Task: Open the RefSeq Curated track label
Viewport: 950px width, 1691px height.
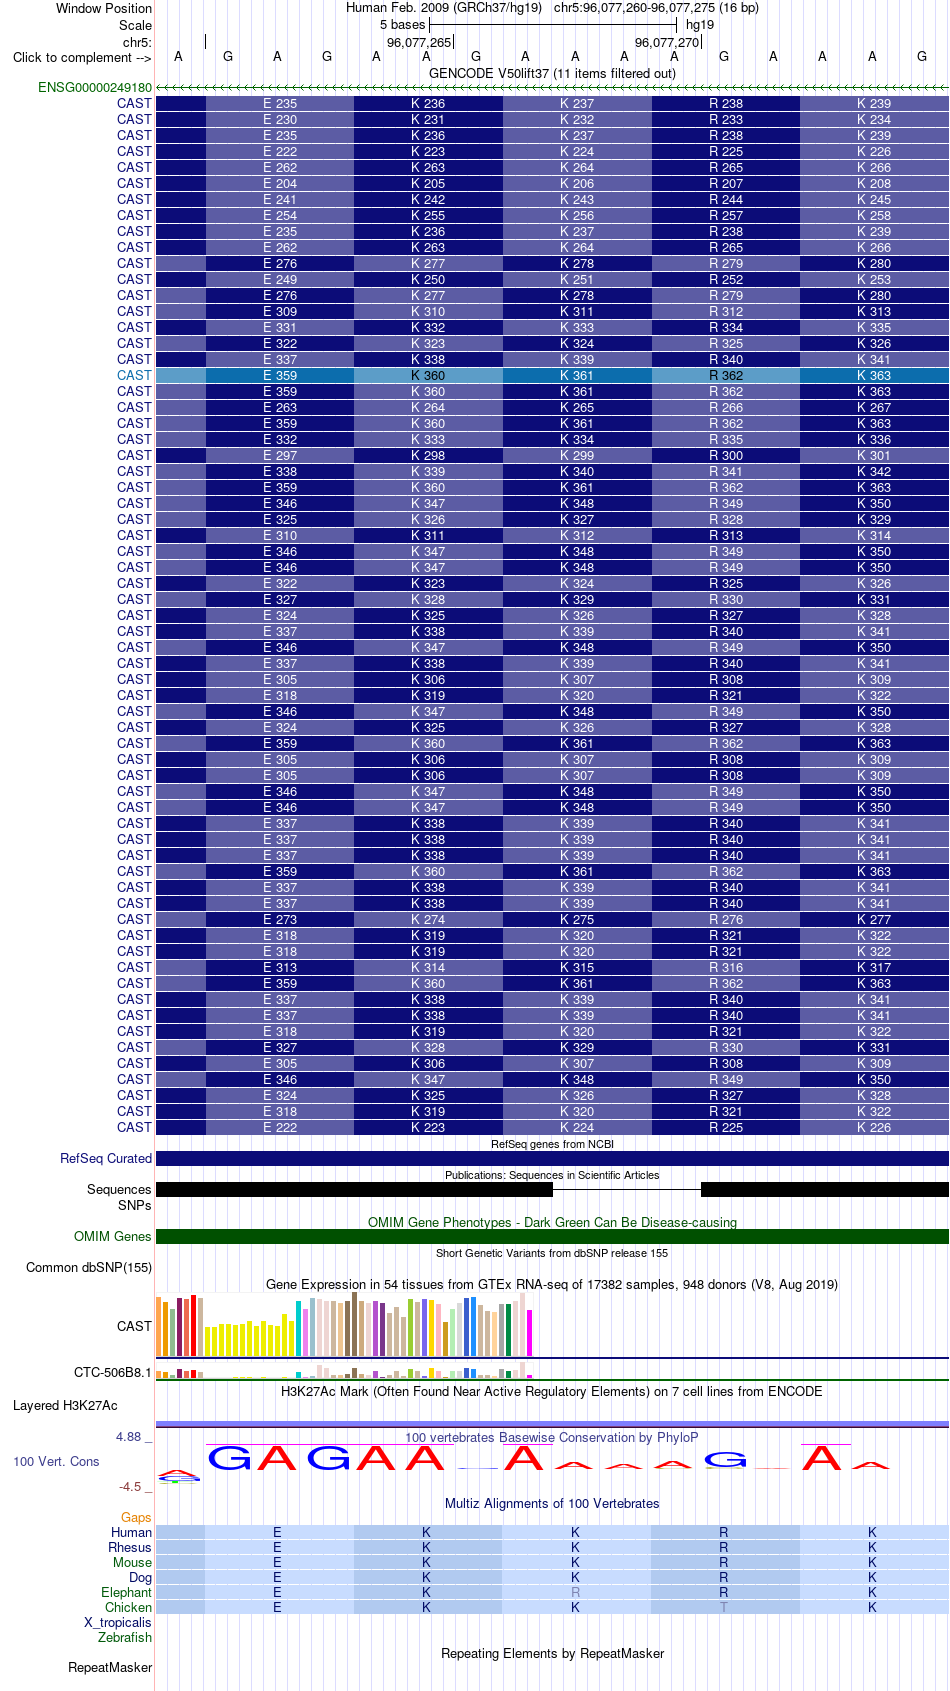Action: coord(106,1159)
